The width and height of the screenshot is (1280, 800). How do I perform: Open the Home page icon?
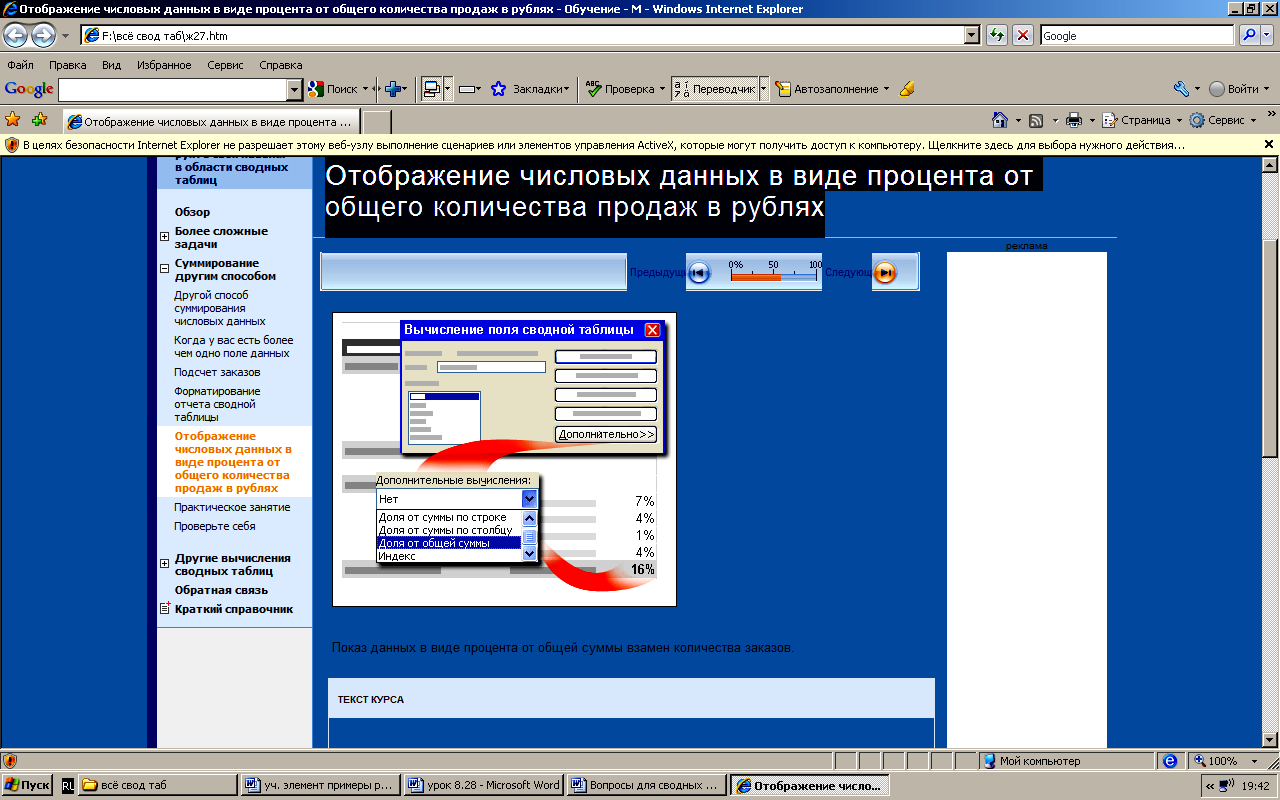(999, 120)
